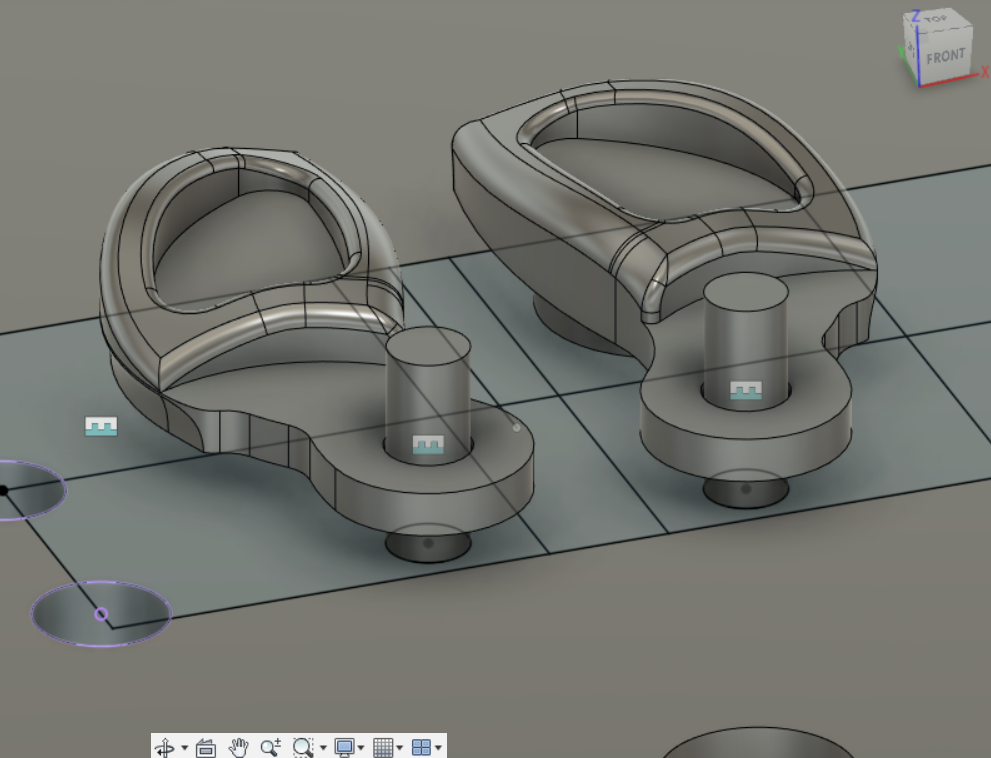Select the top face of right cylinder pin
This screenshot has width=991, height=758.
(746, 292)
